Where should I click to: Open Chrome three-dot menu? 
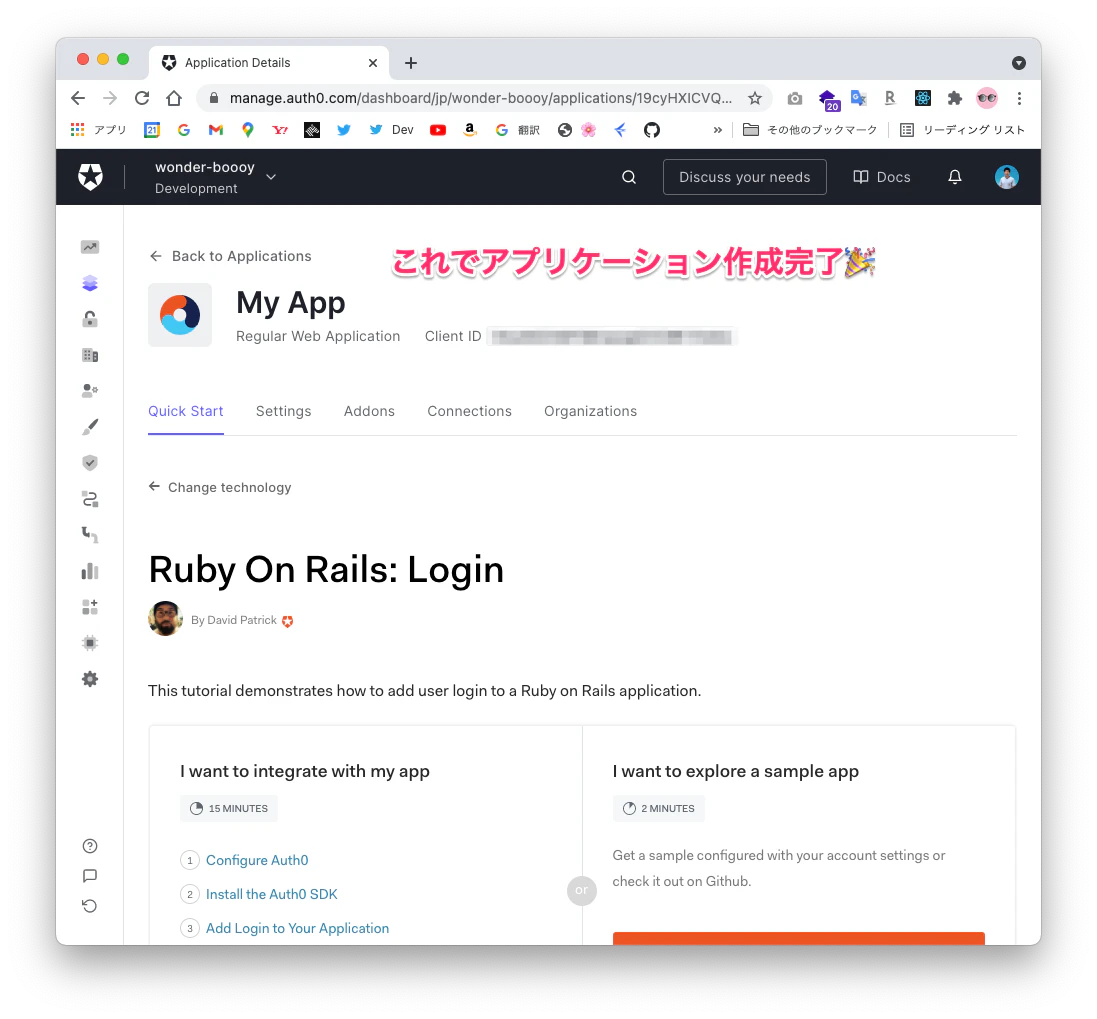point(1019,98)
